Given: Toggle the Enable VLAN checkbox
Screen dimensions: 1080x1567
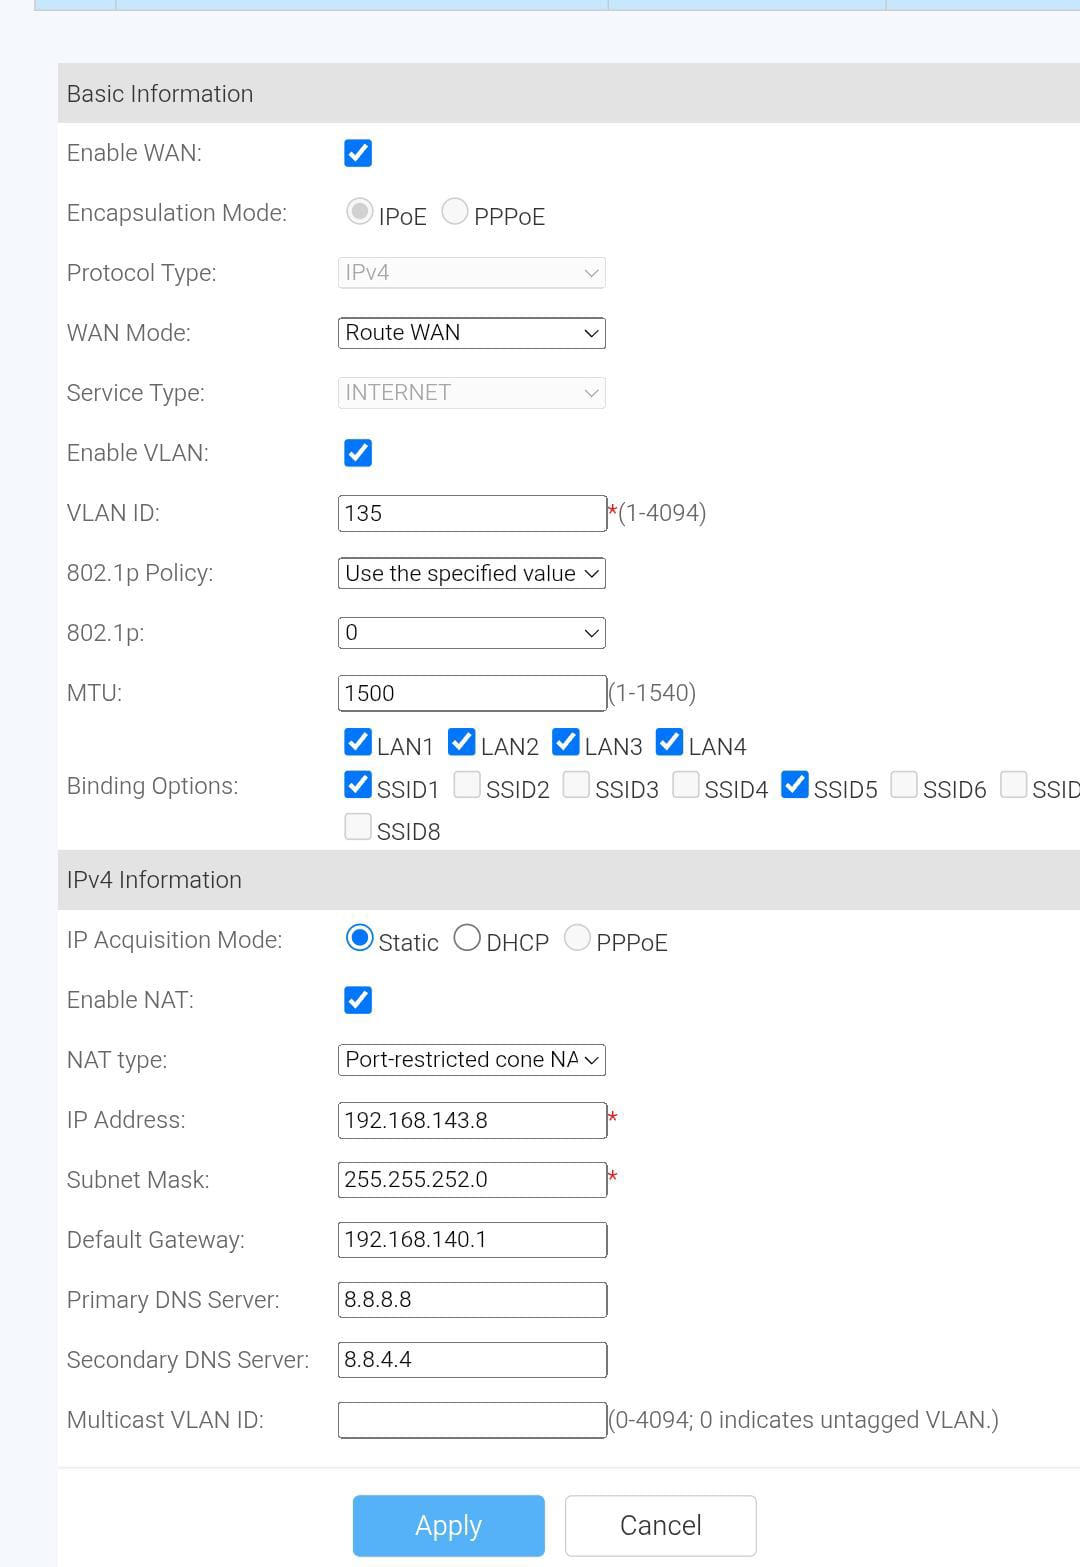Looking at the screenshot, I should point(358,453).
